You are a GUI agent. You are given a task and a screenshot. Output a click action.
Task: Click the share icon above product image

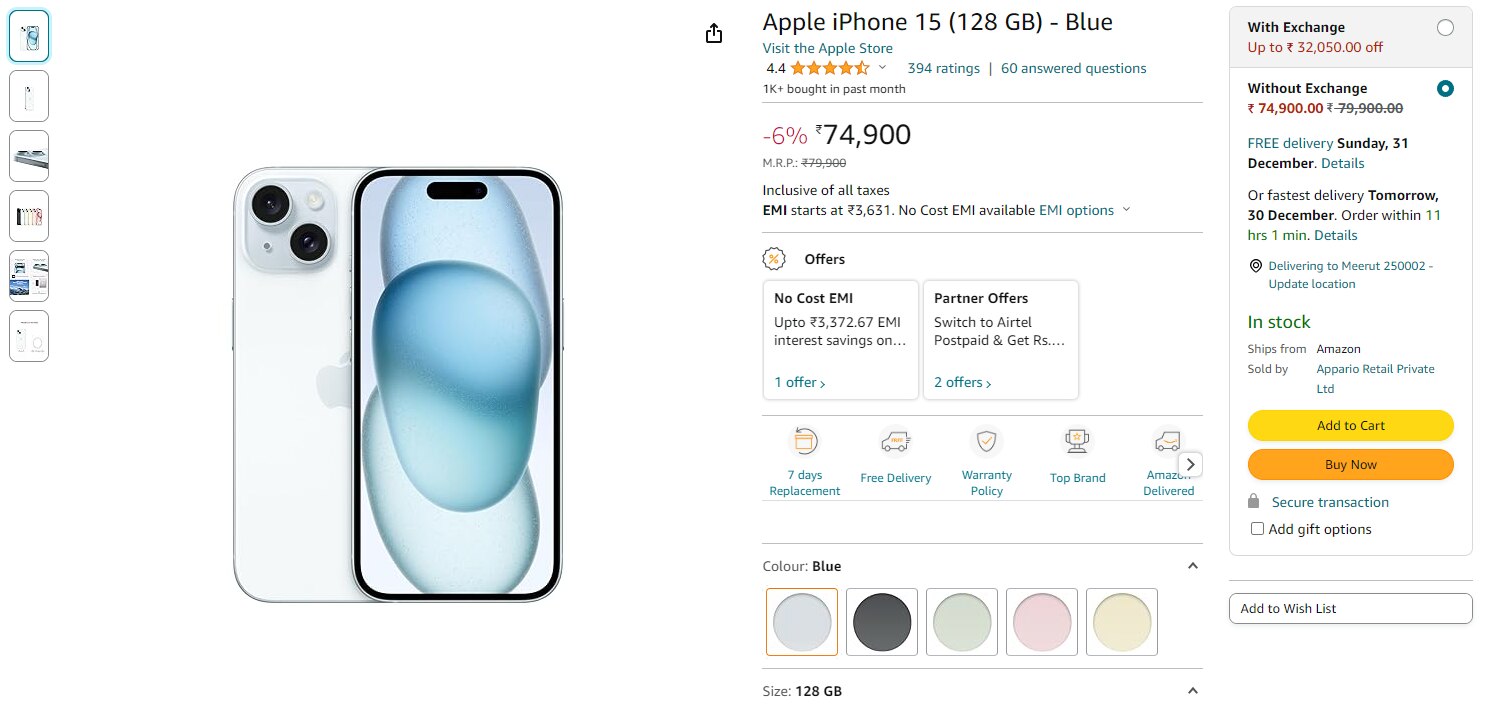(713, 34)
